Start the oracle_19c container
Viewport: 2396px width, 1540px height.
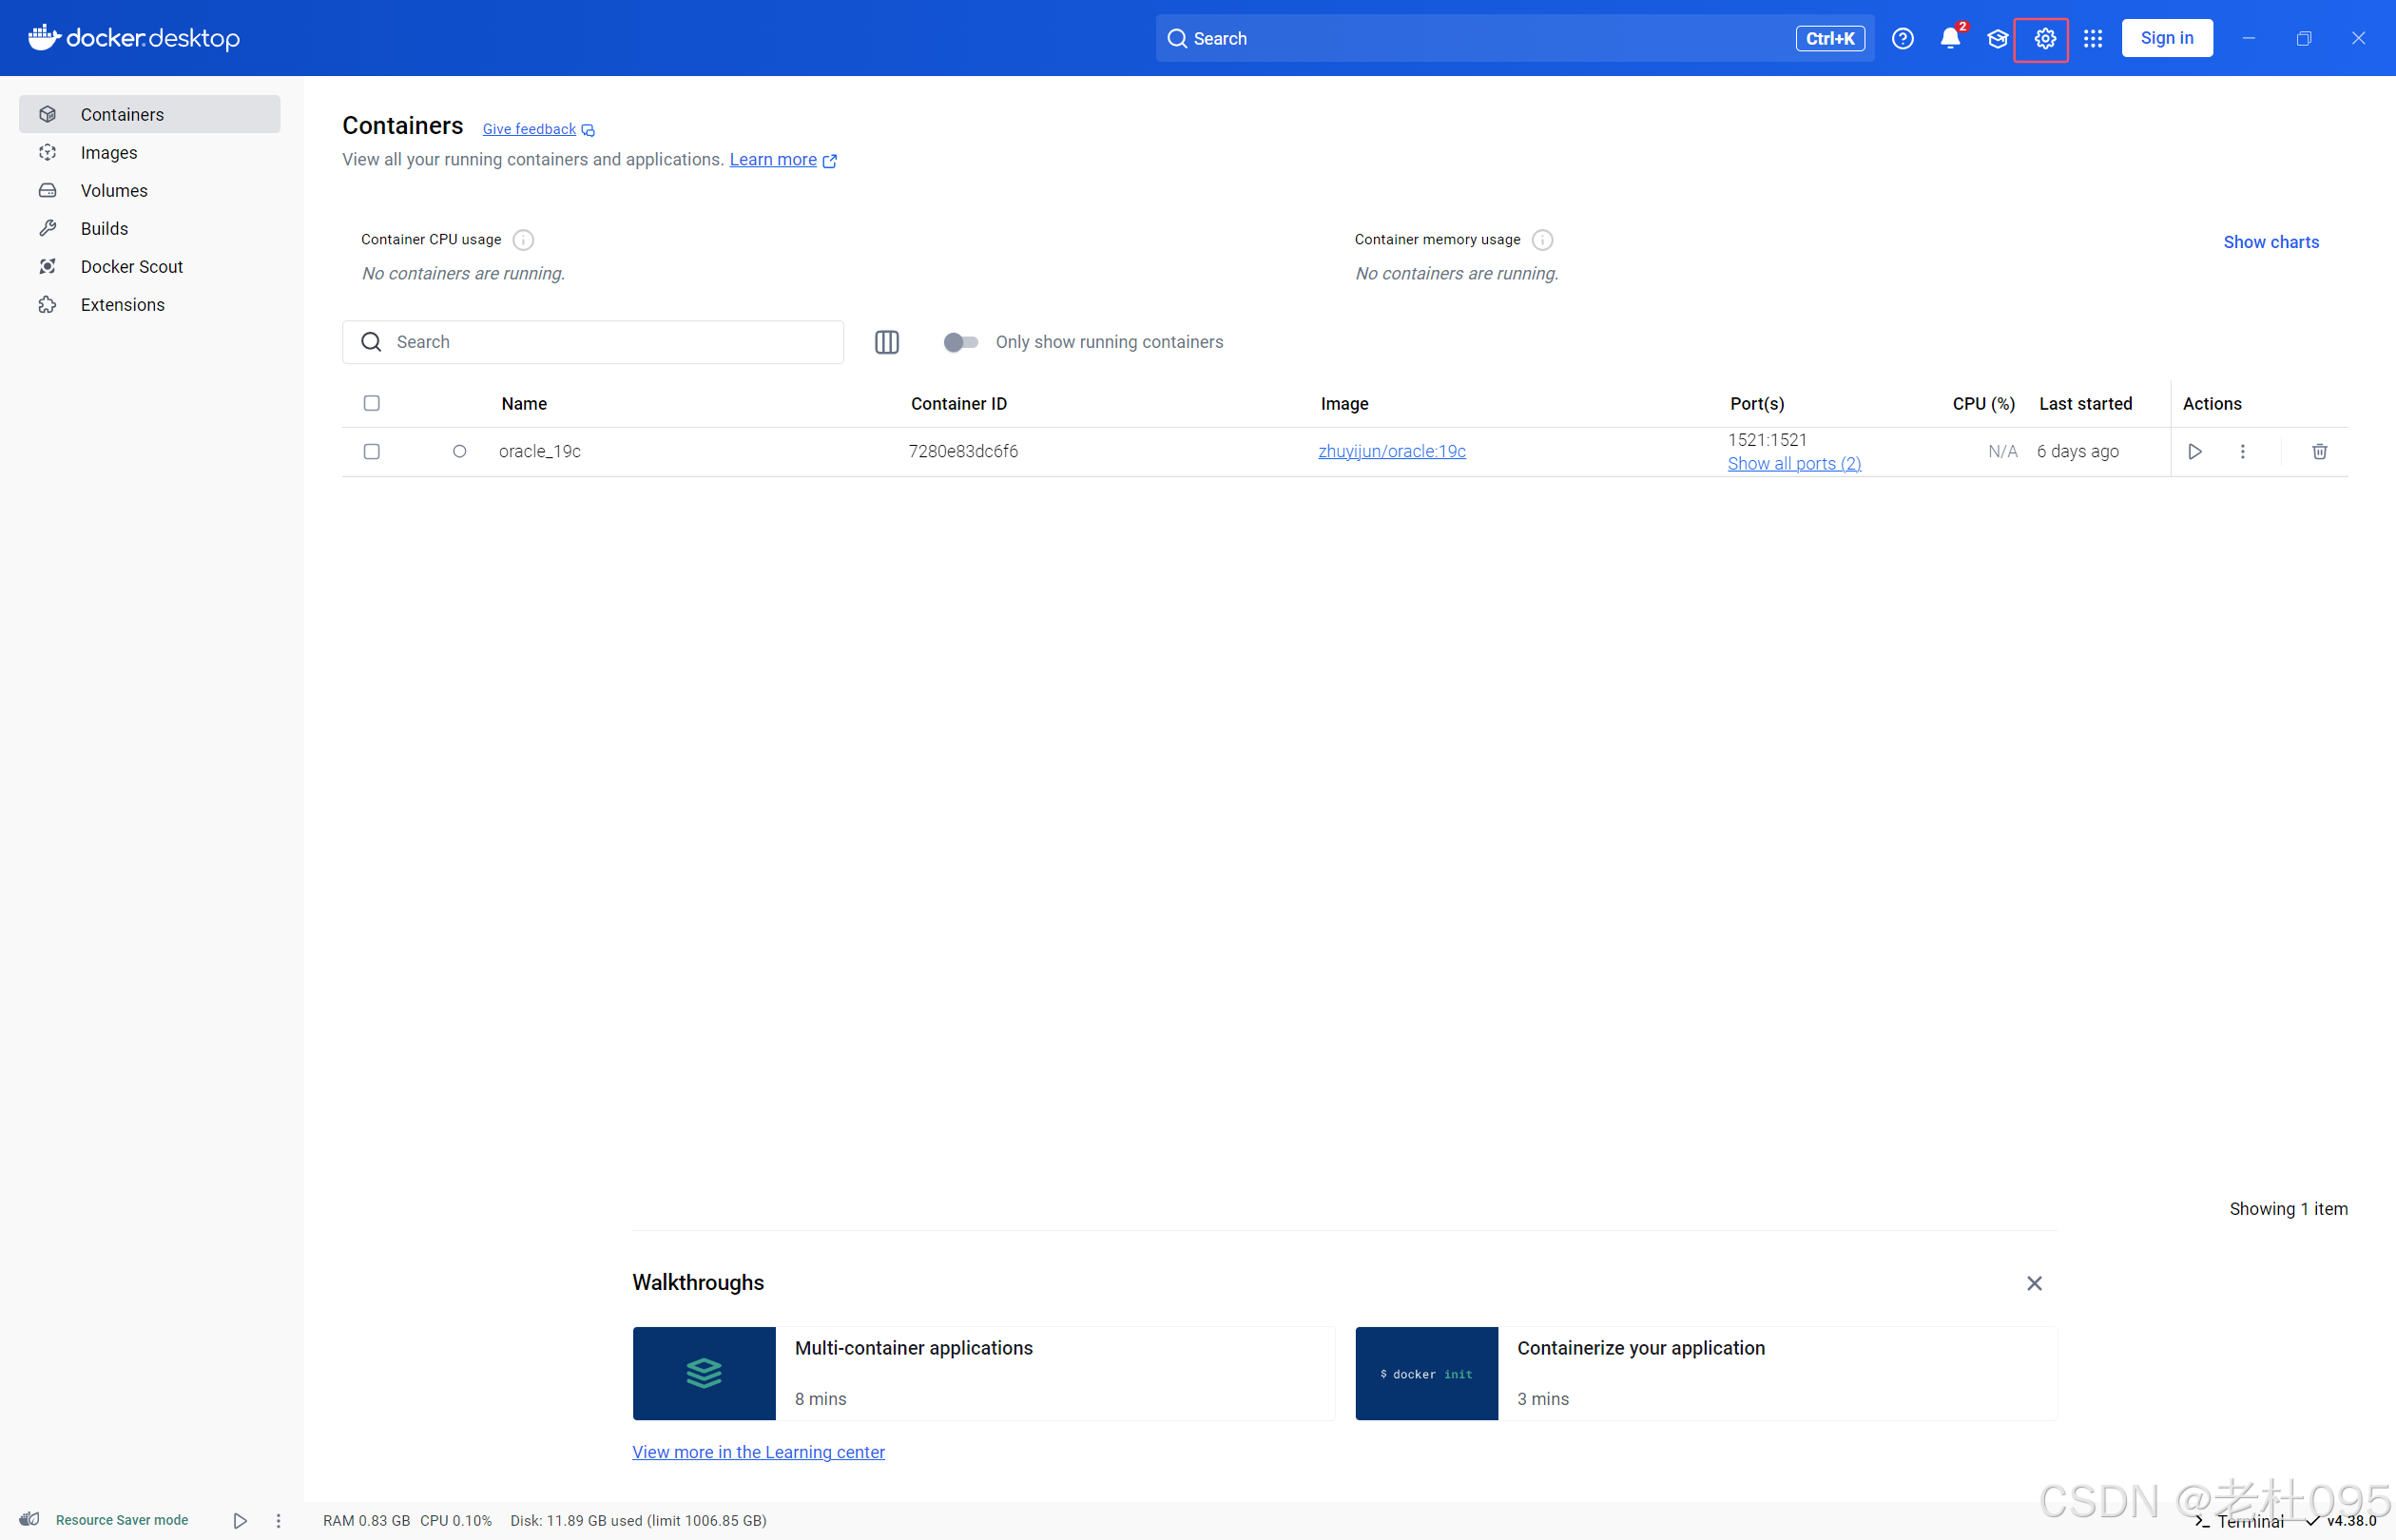(2194, 451)
